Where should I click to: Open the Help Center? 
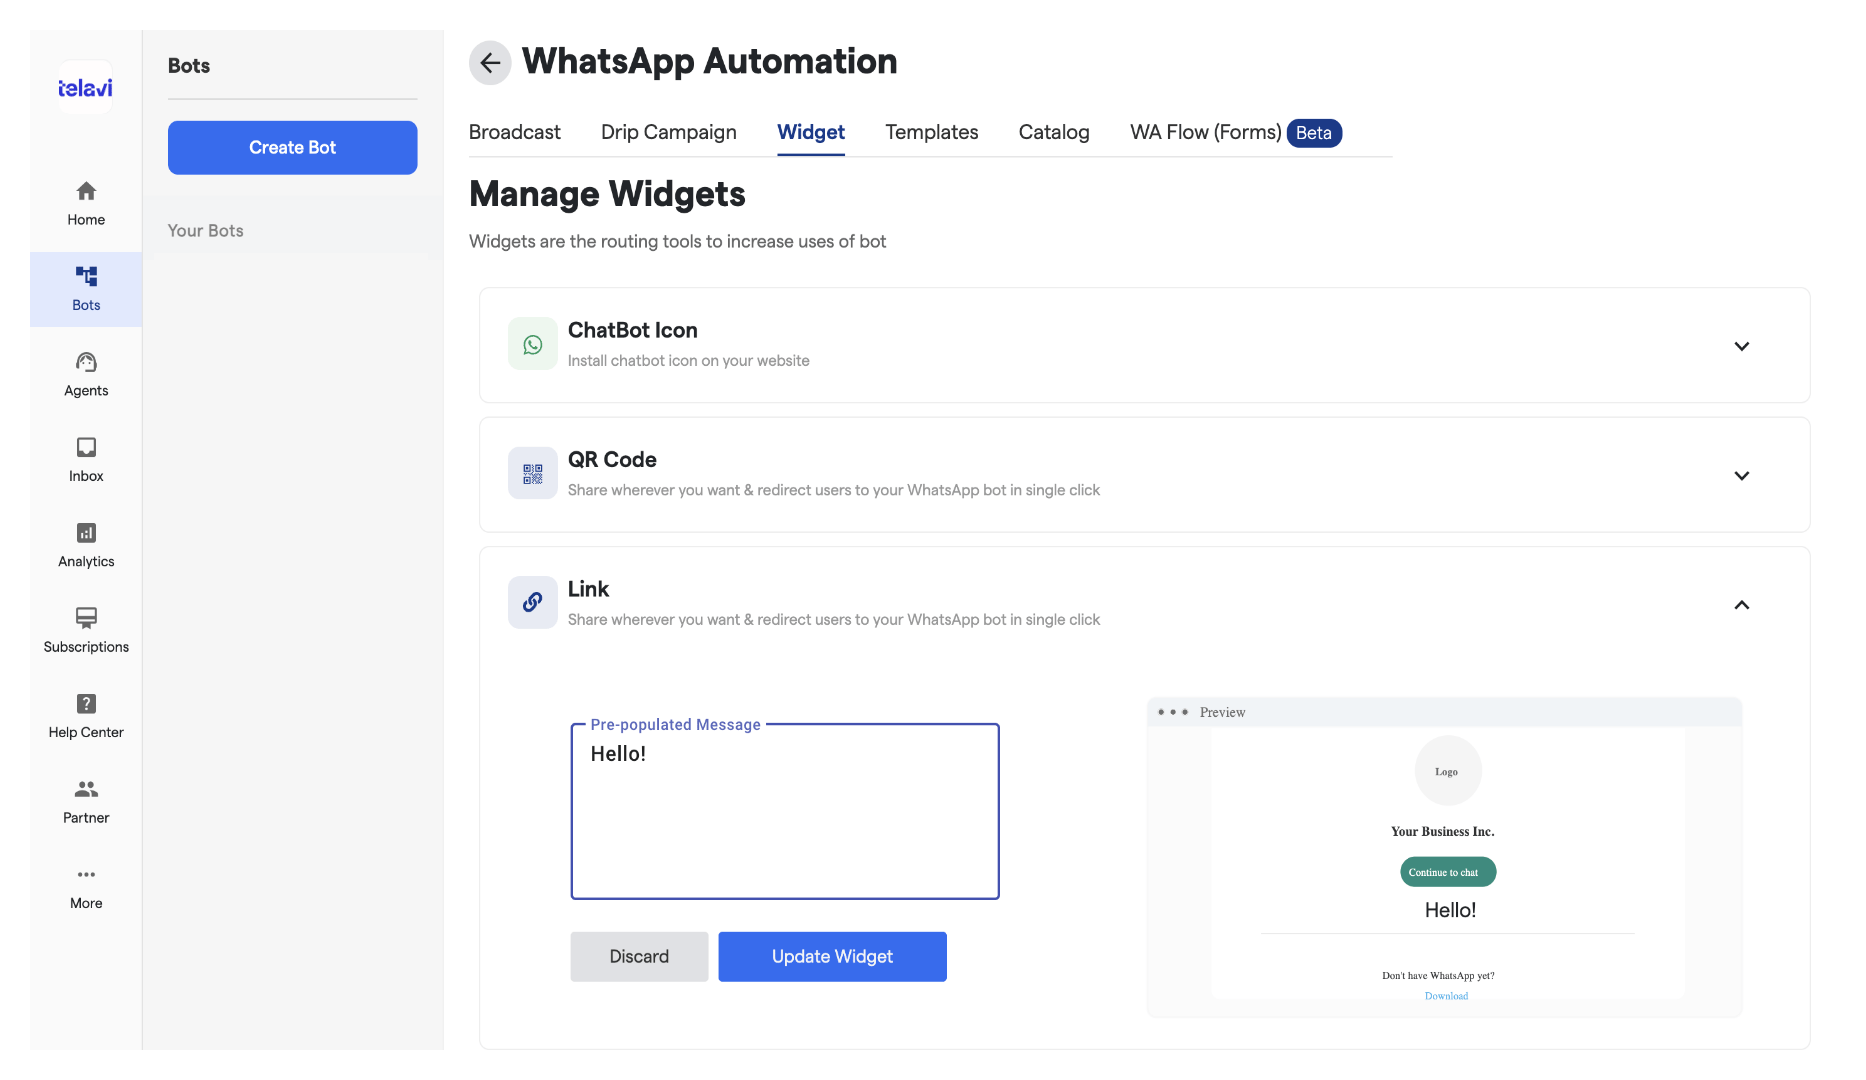pos(86,716)
